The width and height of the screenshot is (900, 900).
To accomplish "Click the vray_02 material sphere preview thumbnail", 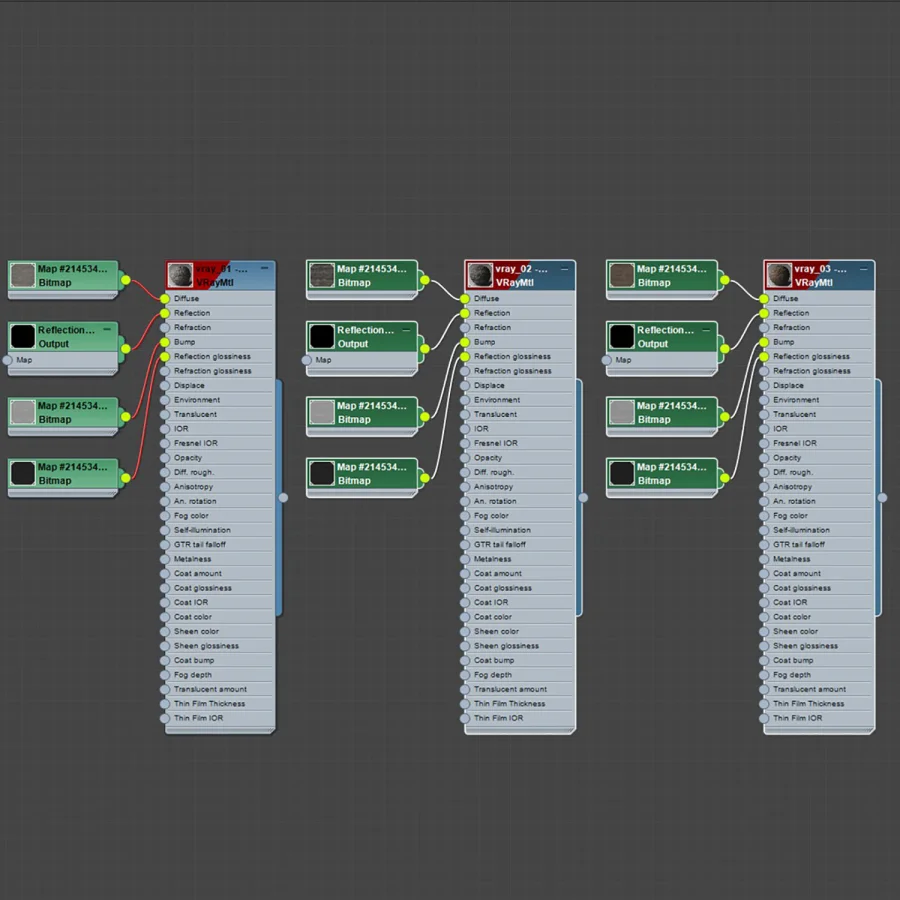I will [480, 276].
